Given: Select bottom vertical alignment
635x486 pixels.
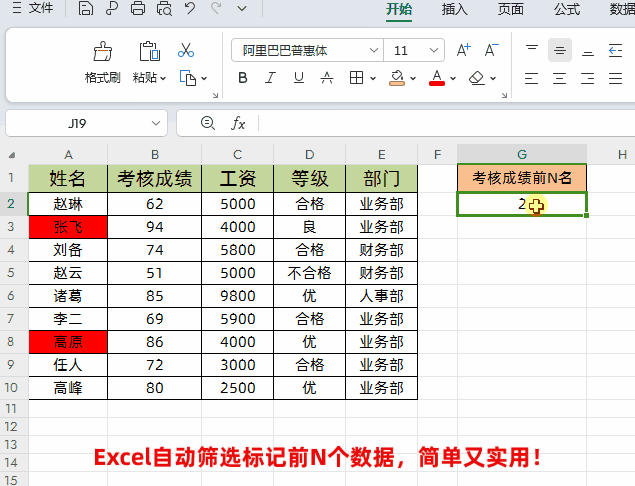Looking at the screenshot, I should [588, 51].
